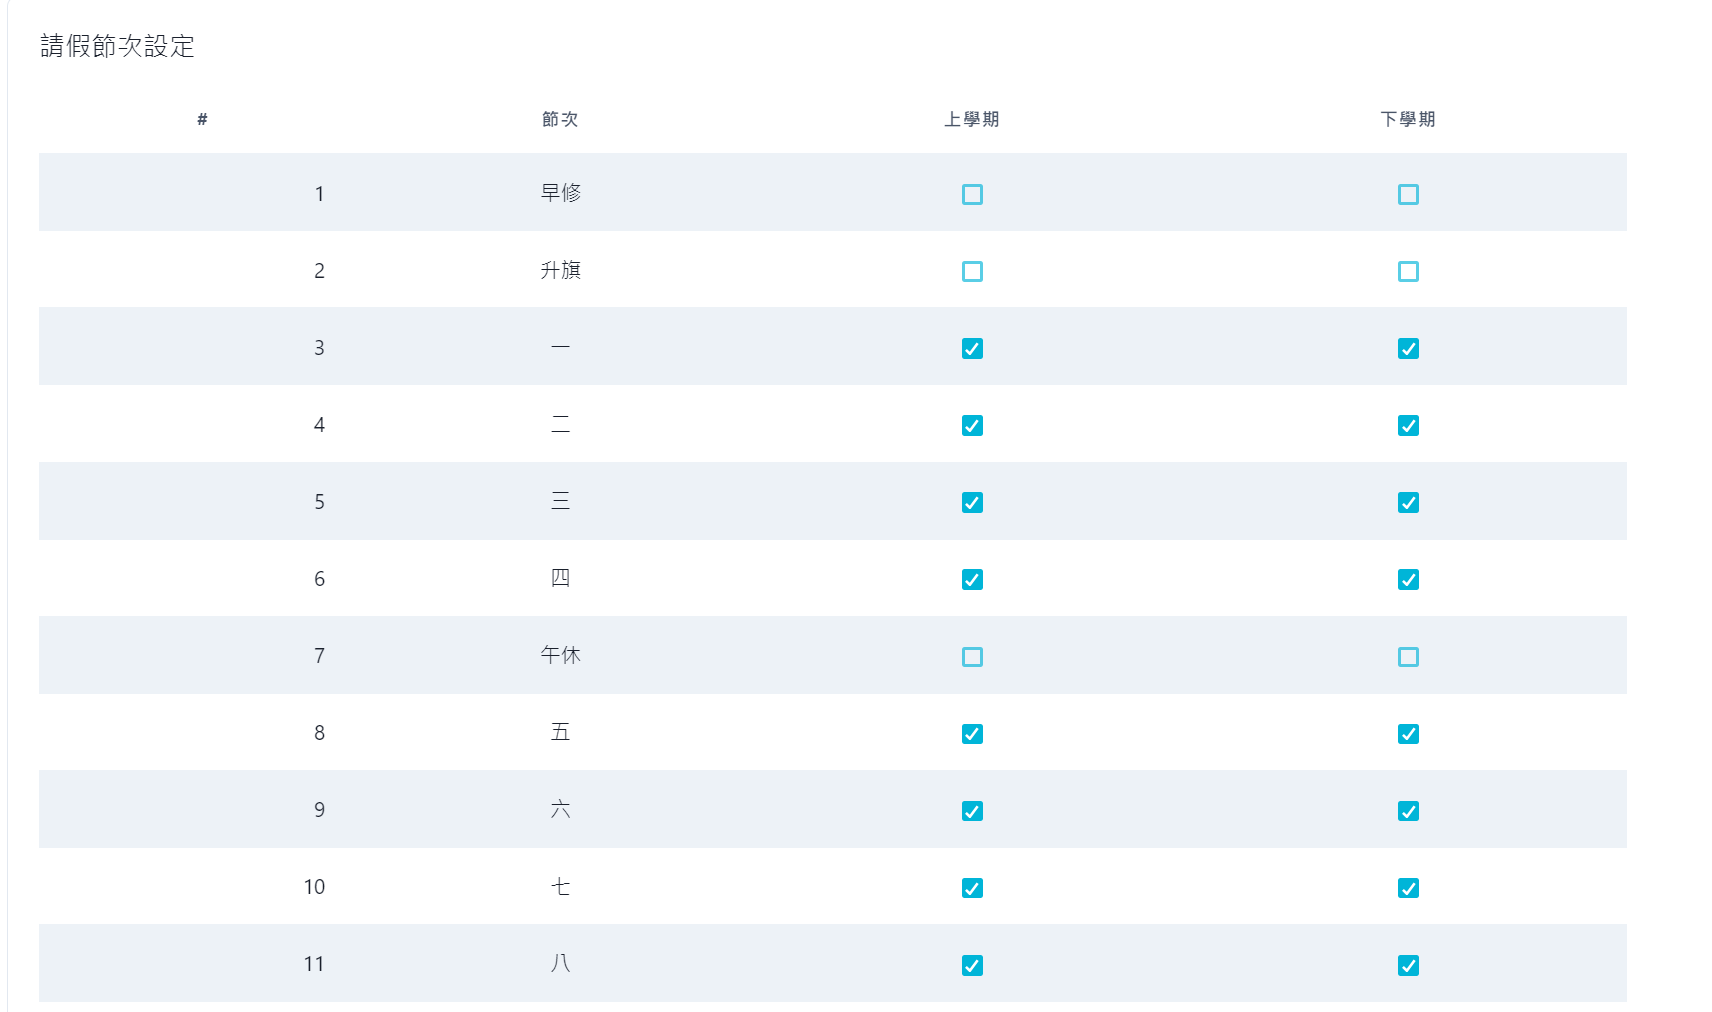Screen dimensions: 1712x1012
Task: Toggle period 五 checkbox for 上學期
Action: pyautogui.click(x=972, y=733)
